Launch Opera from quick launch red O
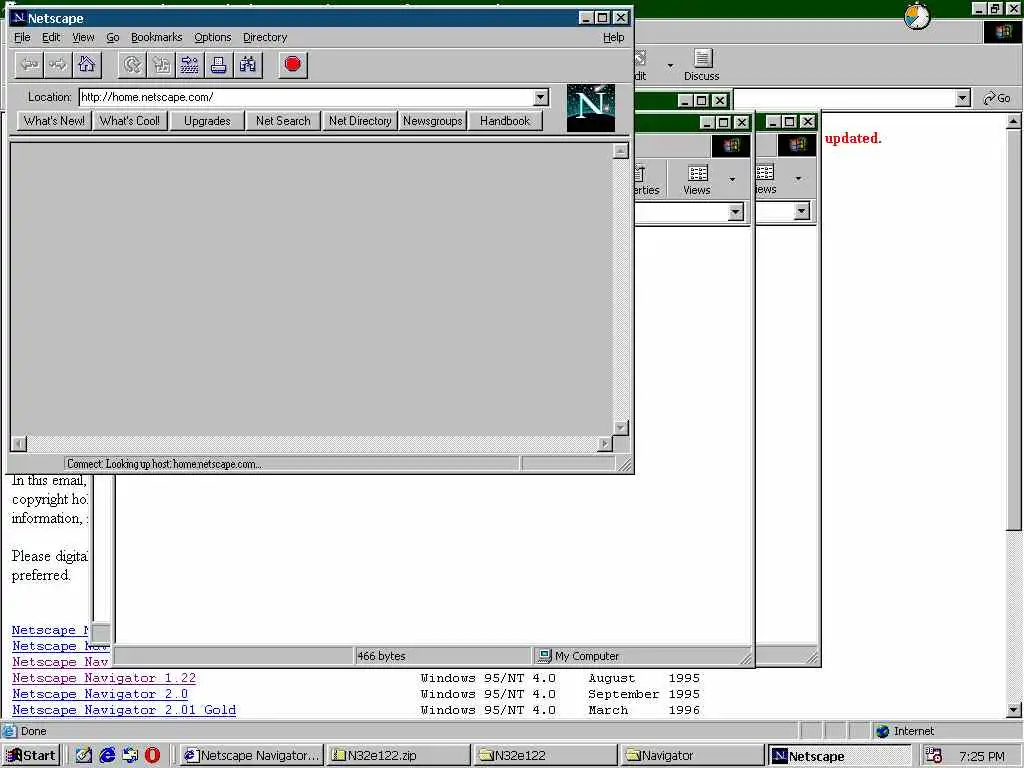 click(x=152, y=756)
